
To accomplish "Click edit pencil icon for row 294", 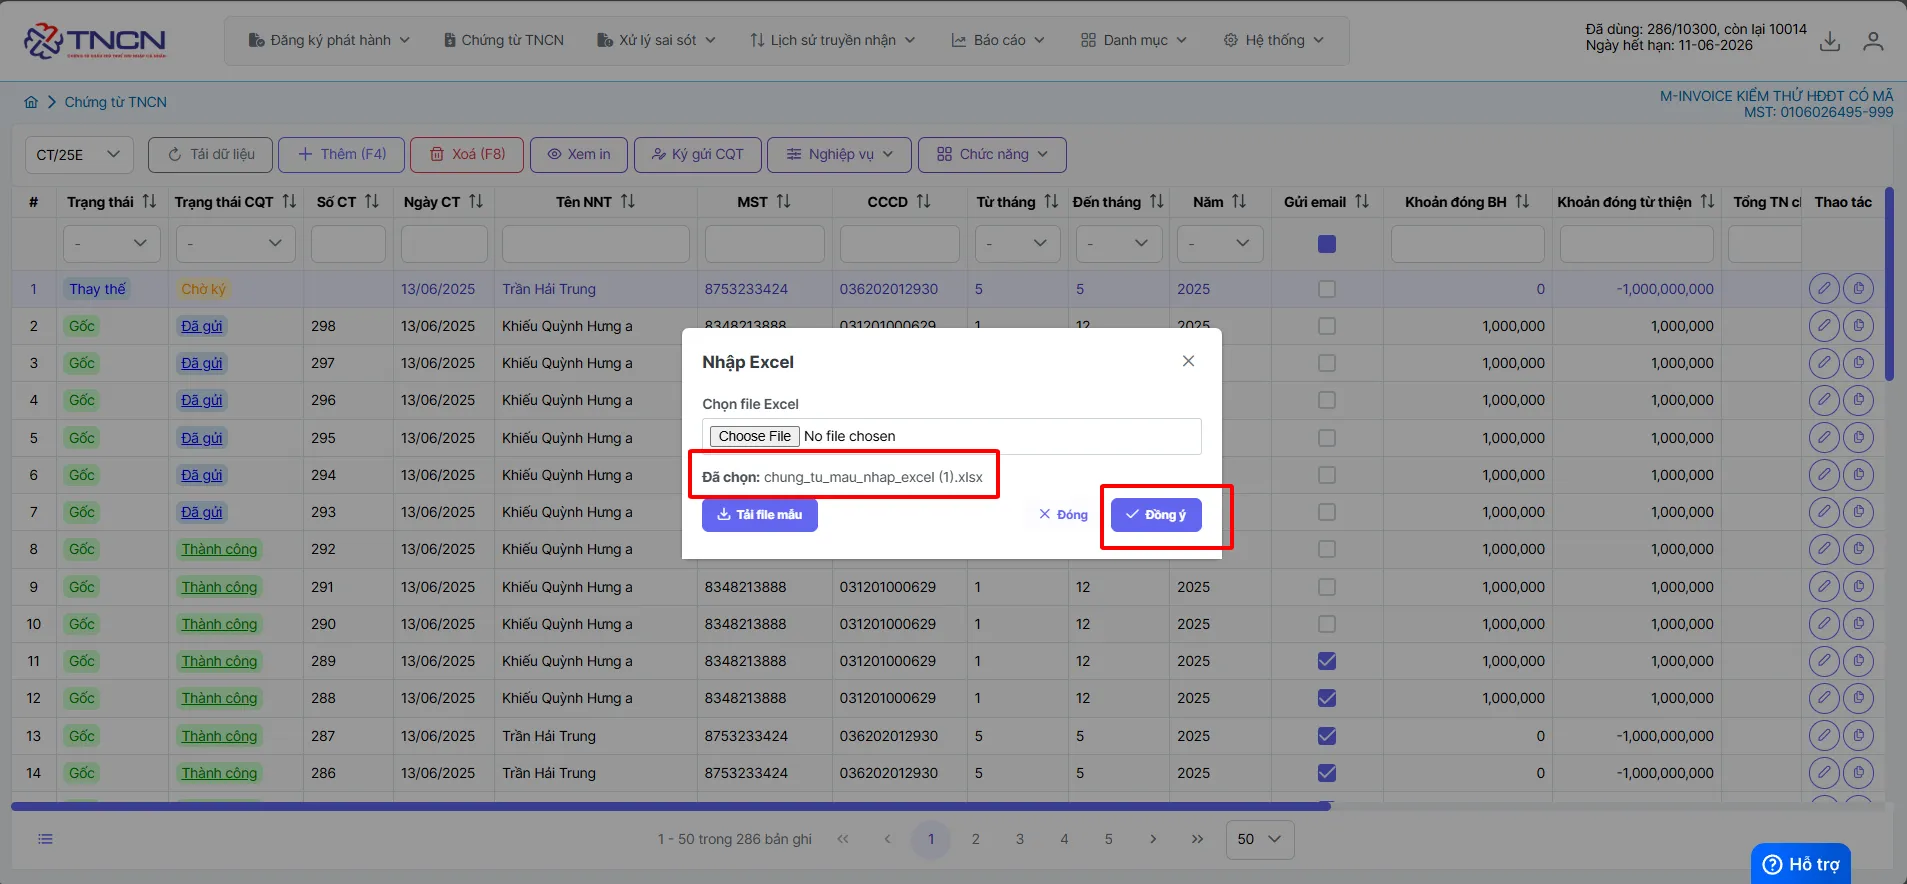I will 1824,475.
